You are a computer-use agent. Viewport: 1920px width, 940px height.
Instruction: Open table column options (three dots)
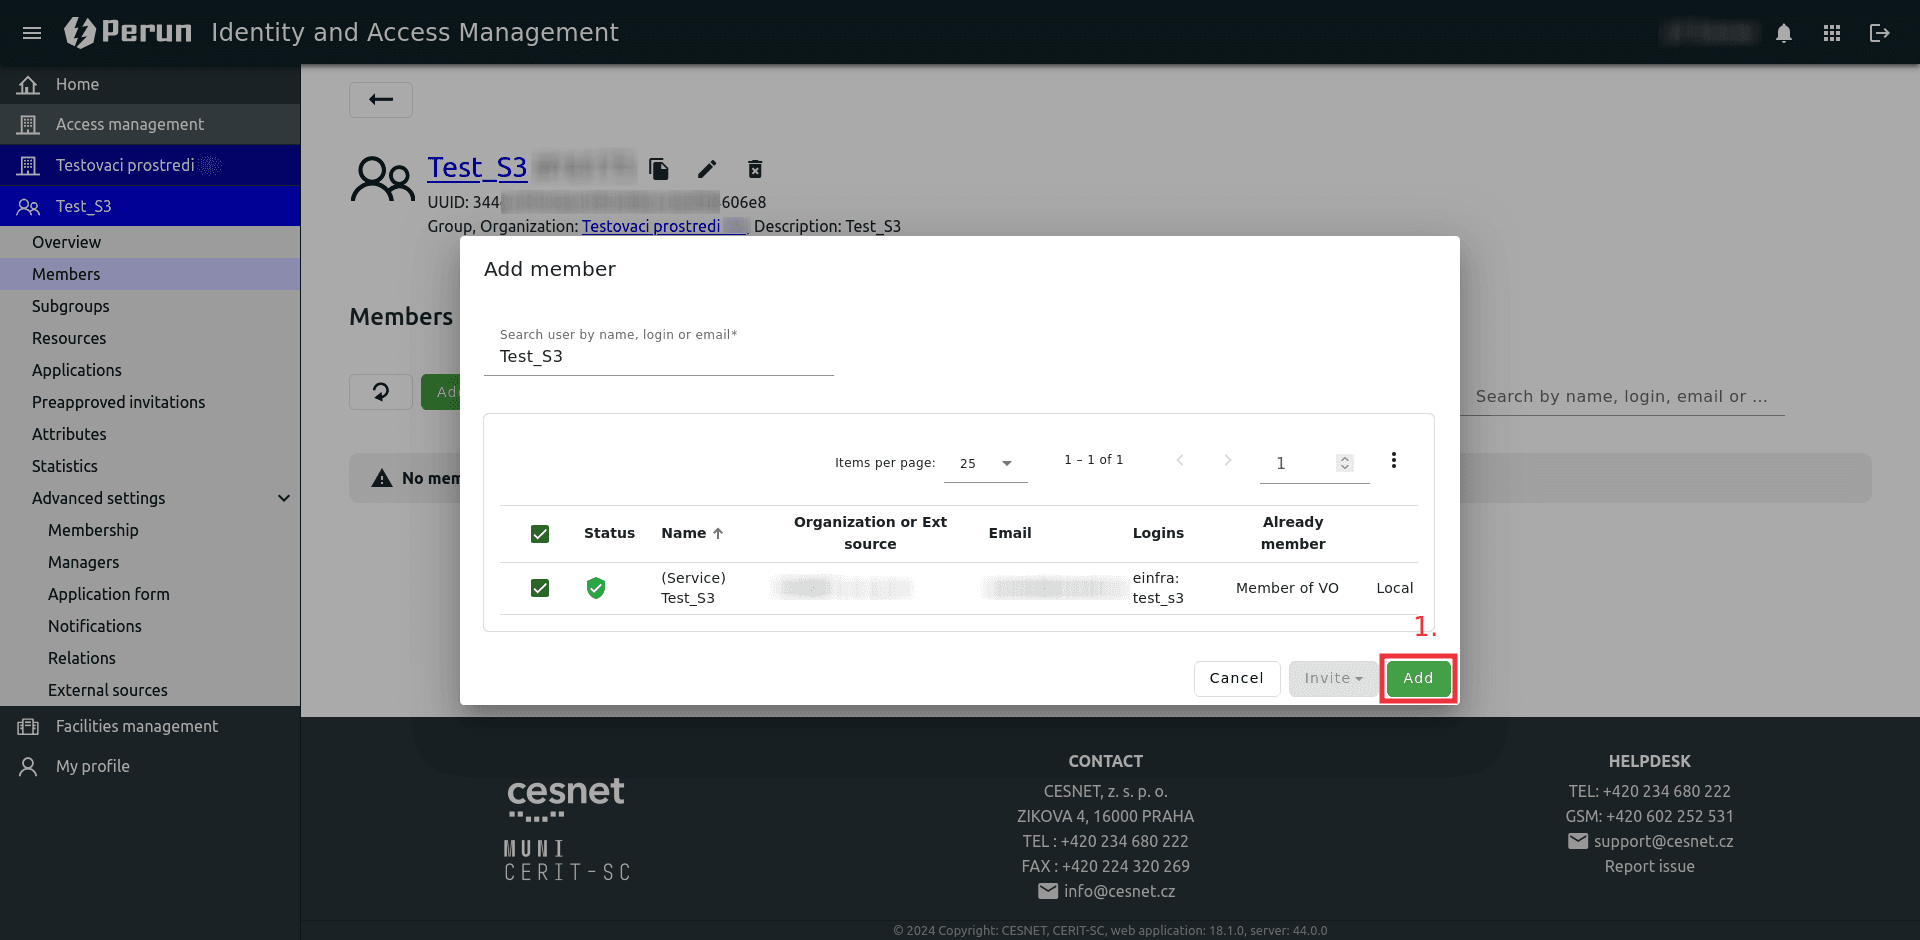click(x=1393, y=460)
